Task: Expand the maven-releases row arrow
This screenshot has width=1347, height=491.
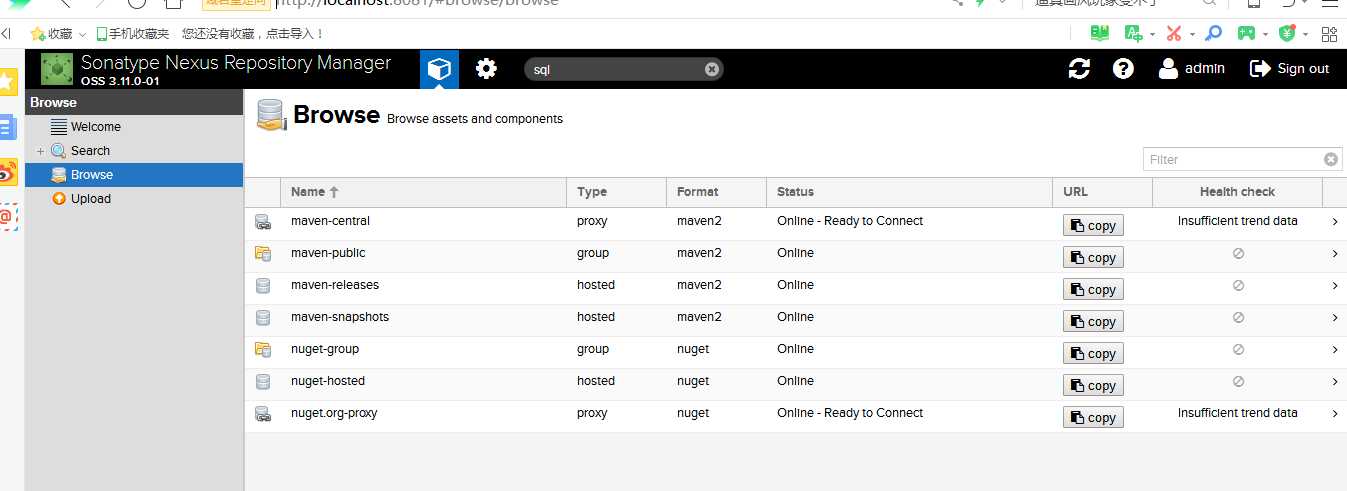Action: point(1335,286)
